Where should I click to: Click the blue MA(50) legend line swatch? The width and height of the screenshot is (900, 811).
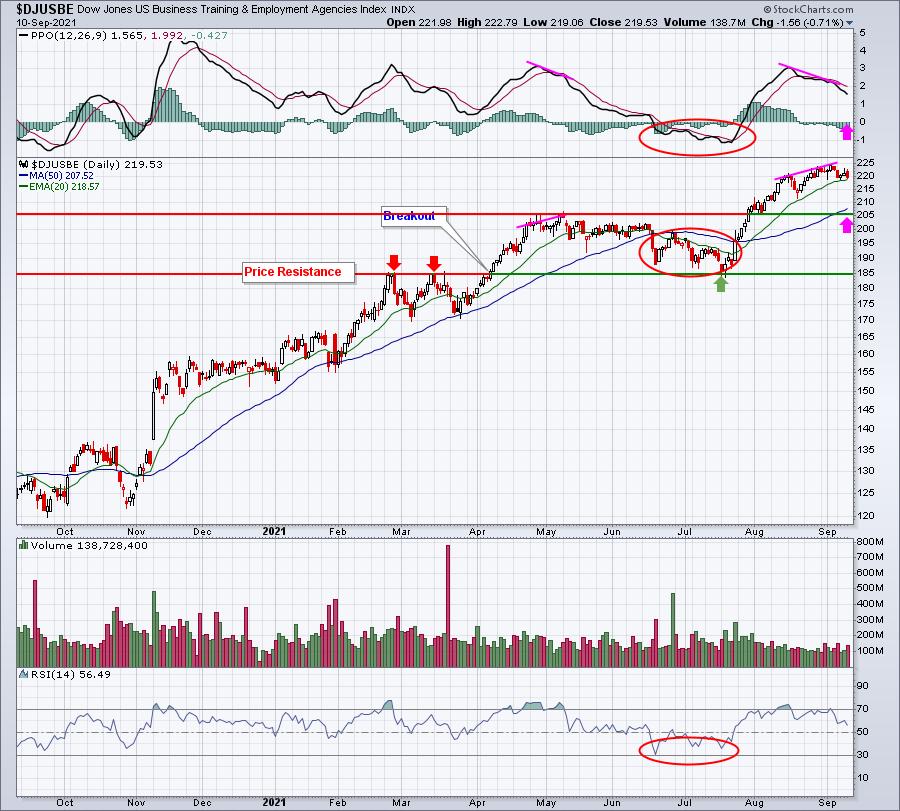(x=24, y=176)
